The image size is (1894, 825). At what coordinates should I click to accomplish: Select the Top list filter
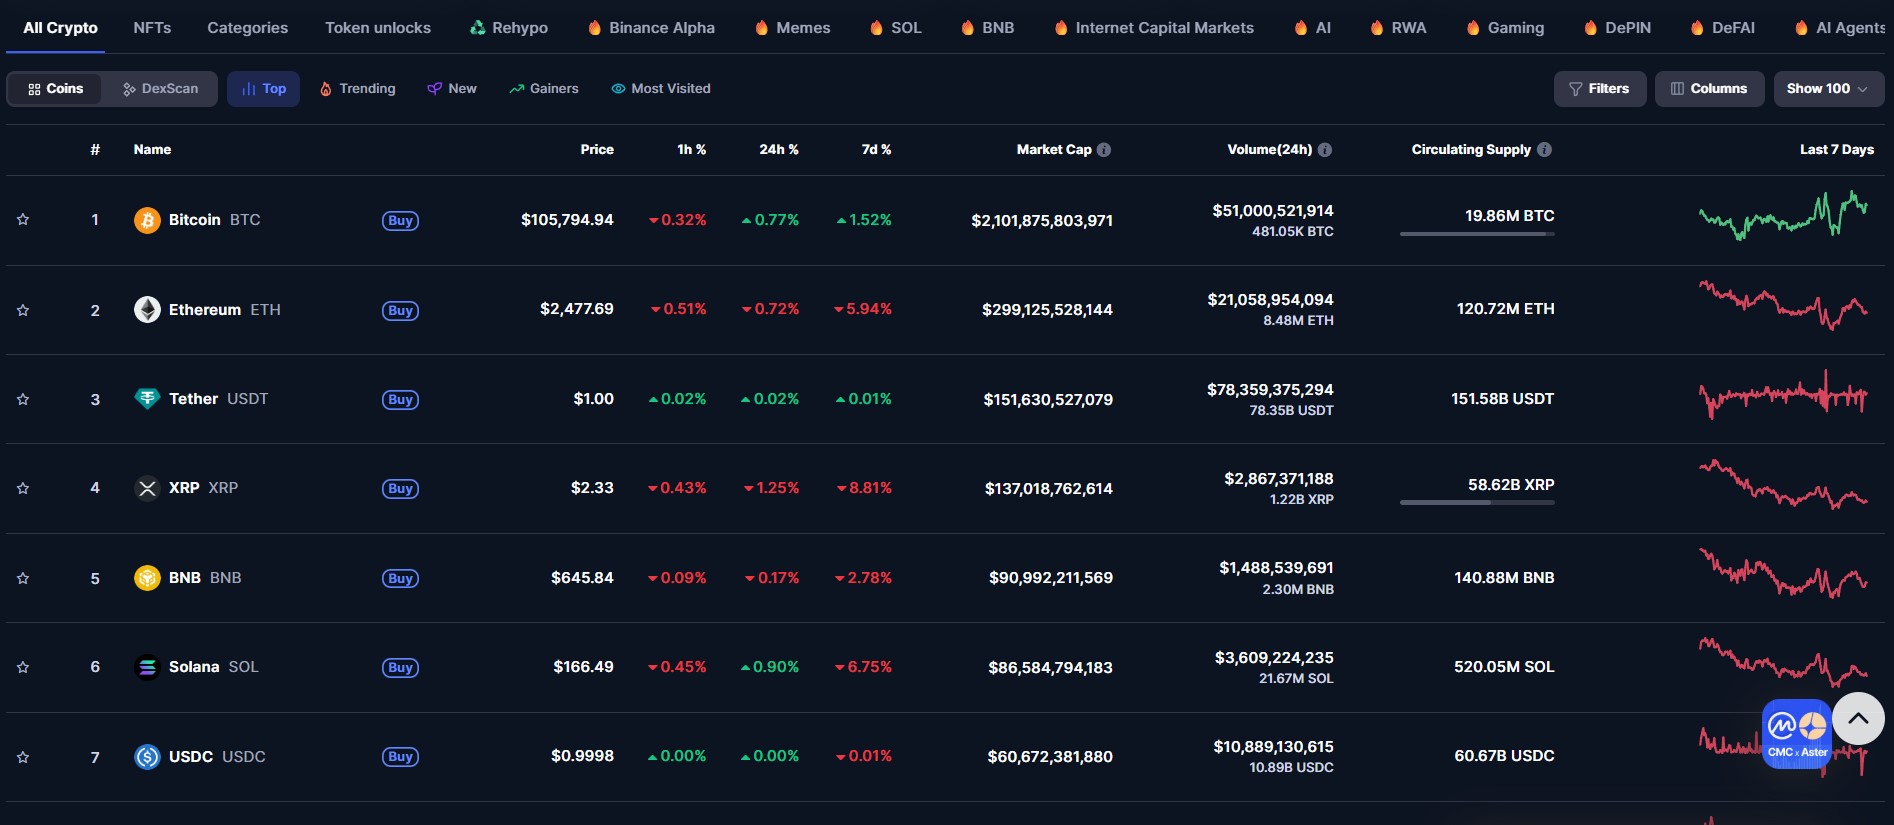click(x=263, y=89)
